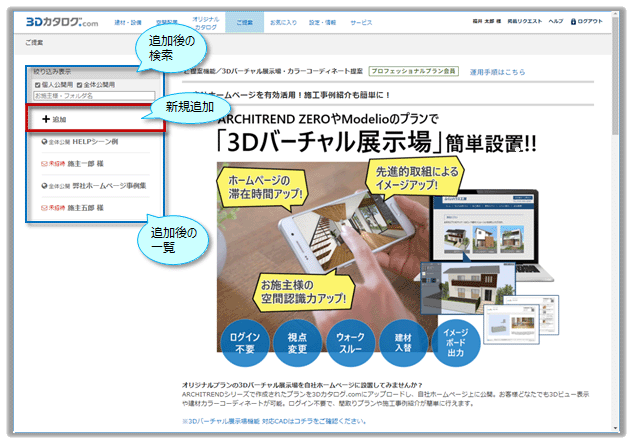Expand the 設定・情報 menu
Image resolution: width=633 pixels, height=444 pixels.
tap(322, 21)
